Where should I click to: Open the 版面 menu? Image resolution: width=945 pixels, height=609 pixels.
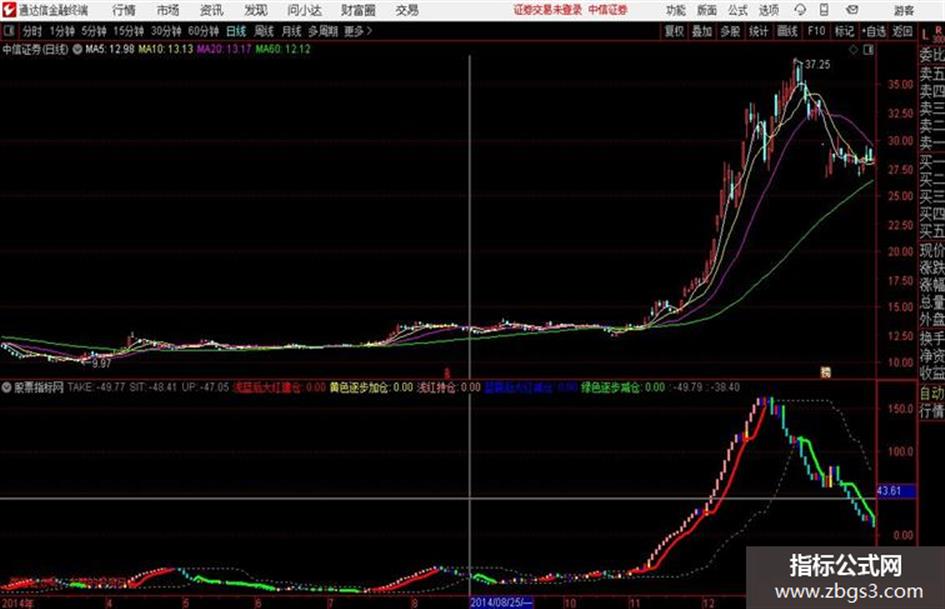click(707, 10)
